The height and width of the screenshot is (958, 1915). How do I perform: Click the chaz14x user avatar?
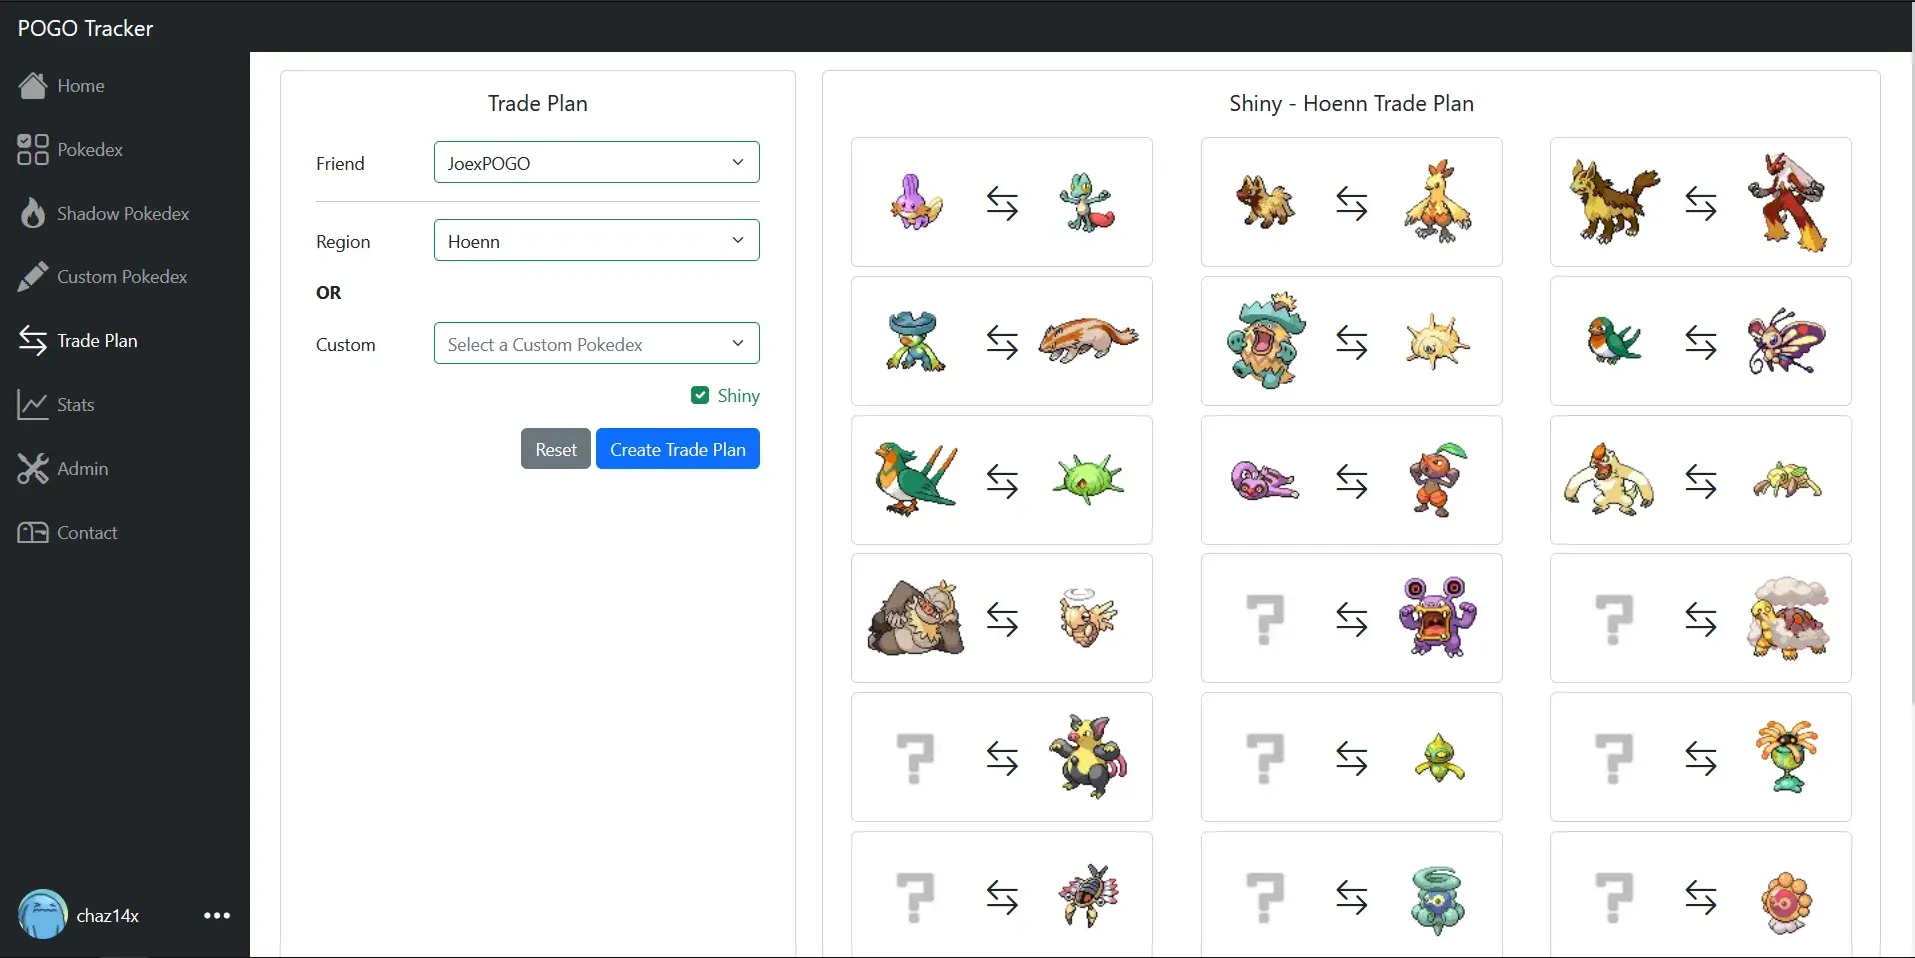(x=42, y=915)
